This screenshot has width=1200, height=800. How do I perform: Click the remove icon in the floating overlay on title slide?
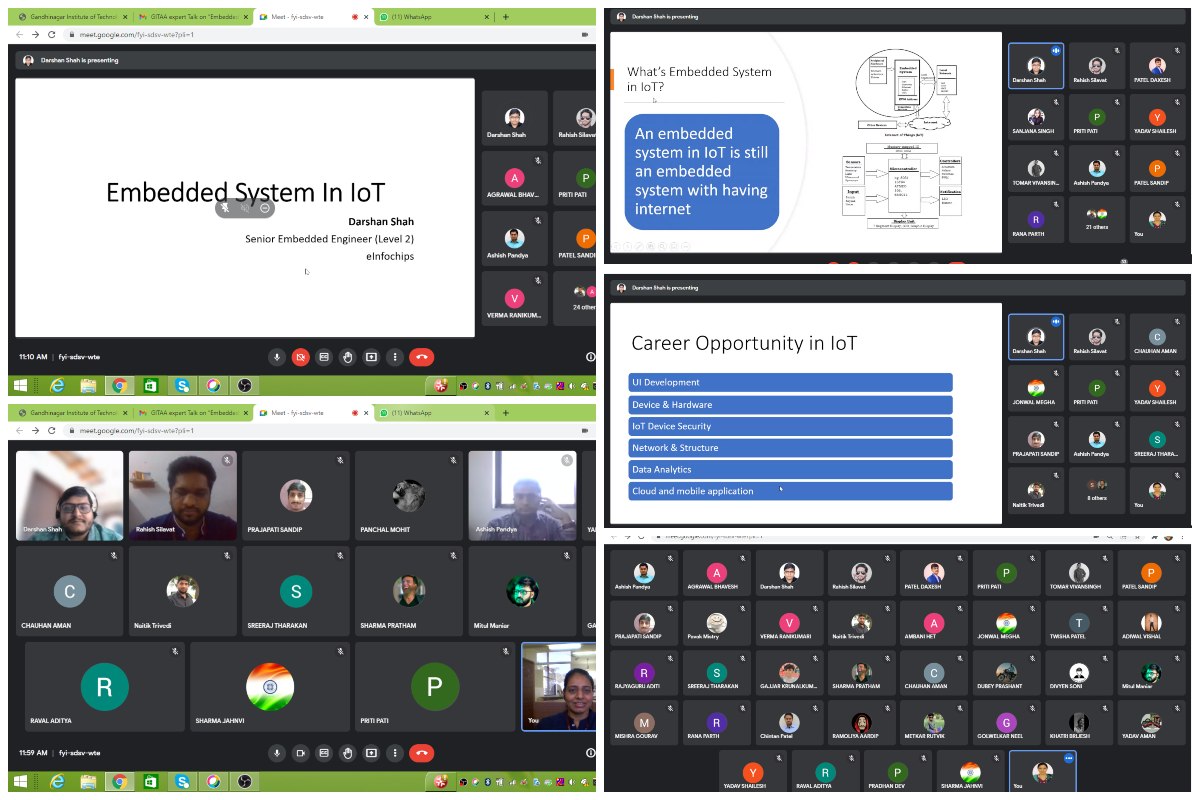pyautogui.click(x=265, y=208)
